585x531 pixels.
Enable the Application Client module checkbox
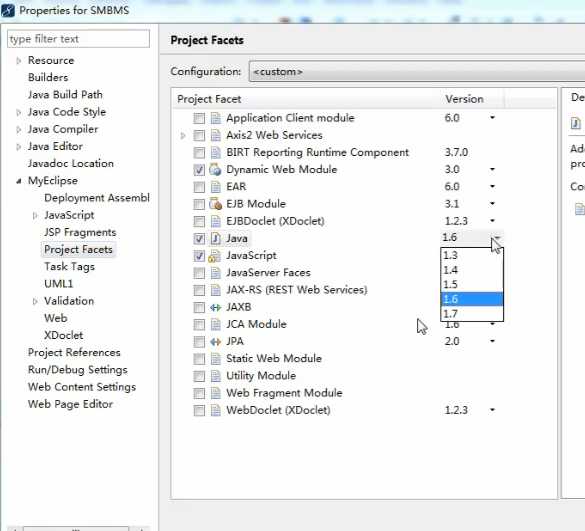(199, 118)
